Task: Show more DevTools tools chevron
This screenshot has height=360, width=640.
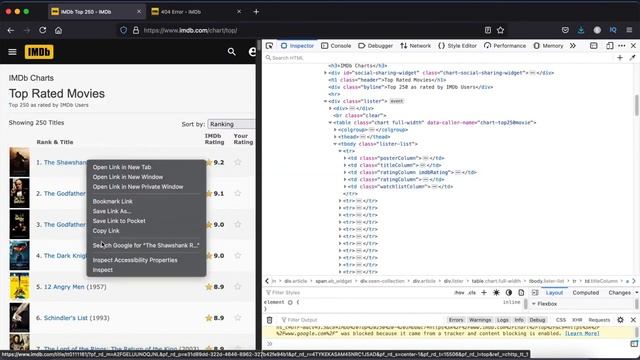Action: pos(573,46)
